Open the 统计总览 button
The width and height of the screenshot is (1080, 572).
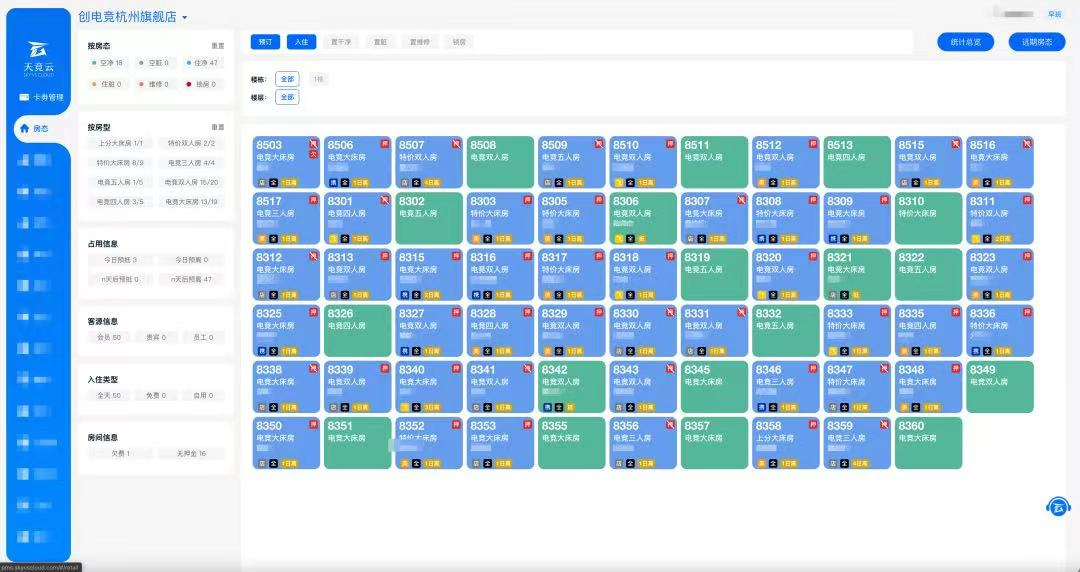pos(965,42)
